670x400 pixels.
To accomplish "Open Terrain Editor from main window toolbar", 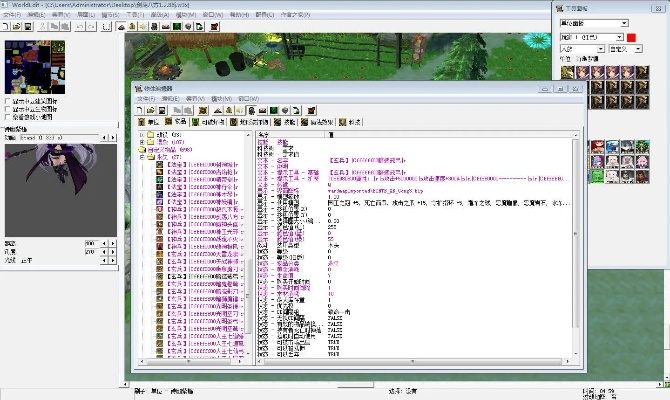I will coord(121,26).
